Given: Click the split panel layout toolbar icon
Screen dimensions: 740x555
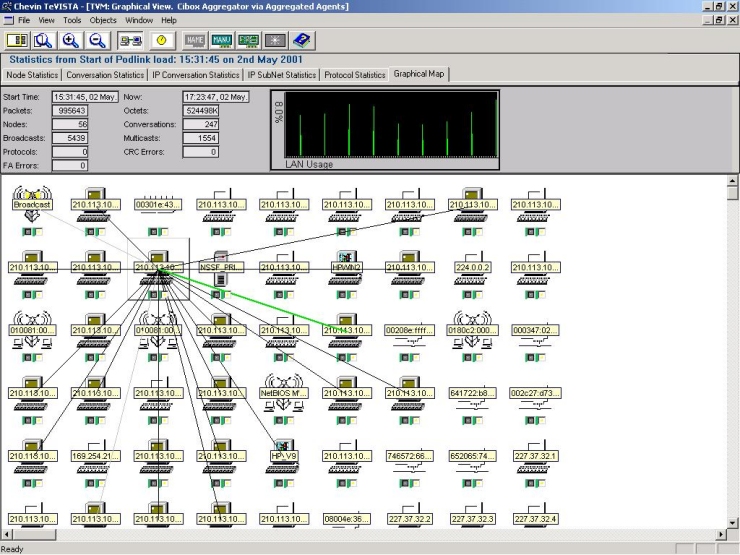Looking at the screenshot, I should pyautogui.click(x=17, y=41).
